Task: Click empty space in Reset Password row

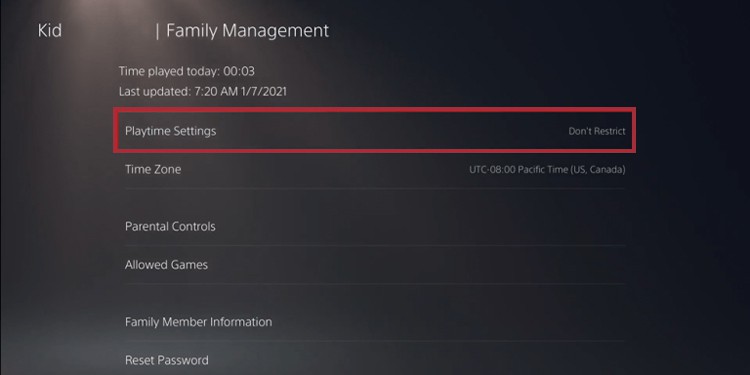Action: (x=417, y=360)
